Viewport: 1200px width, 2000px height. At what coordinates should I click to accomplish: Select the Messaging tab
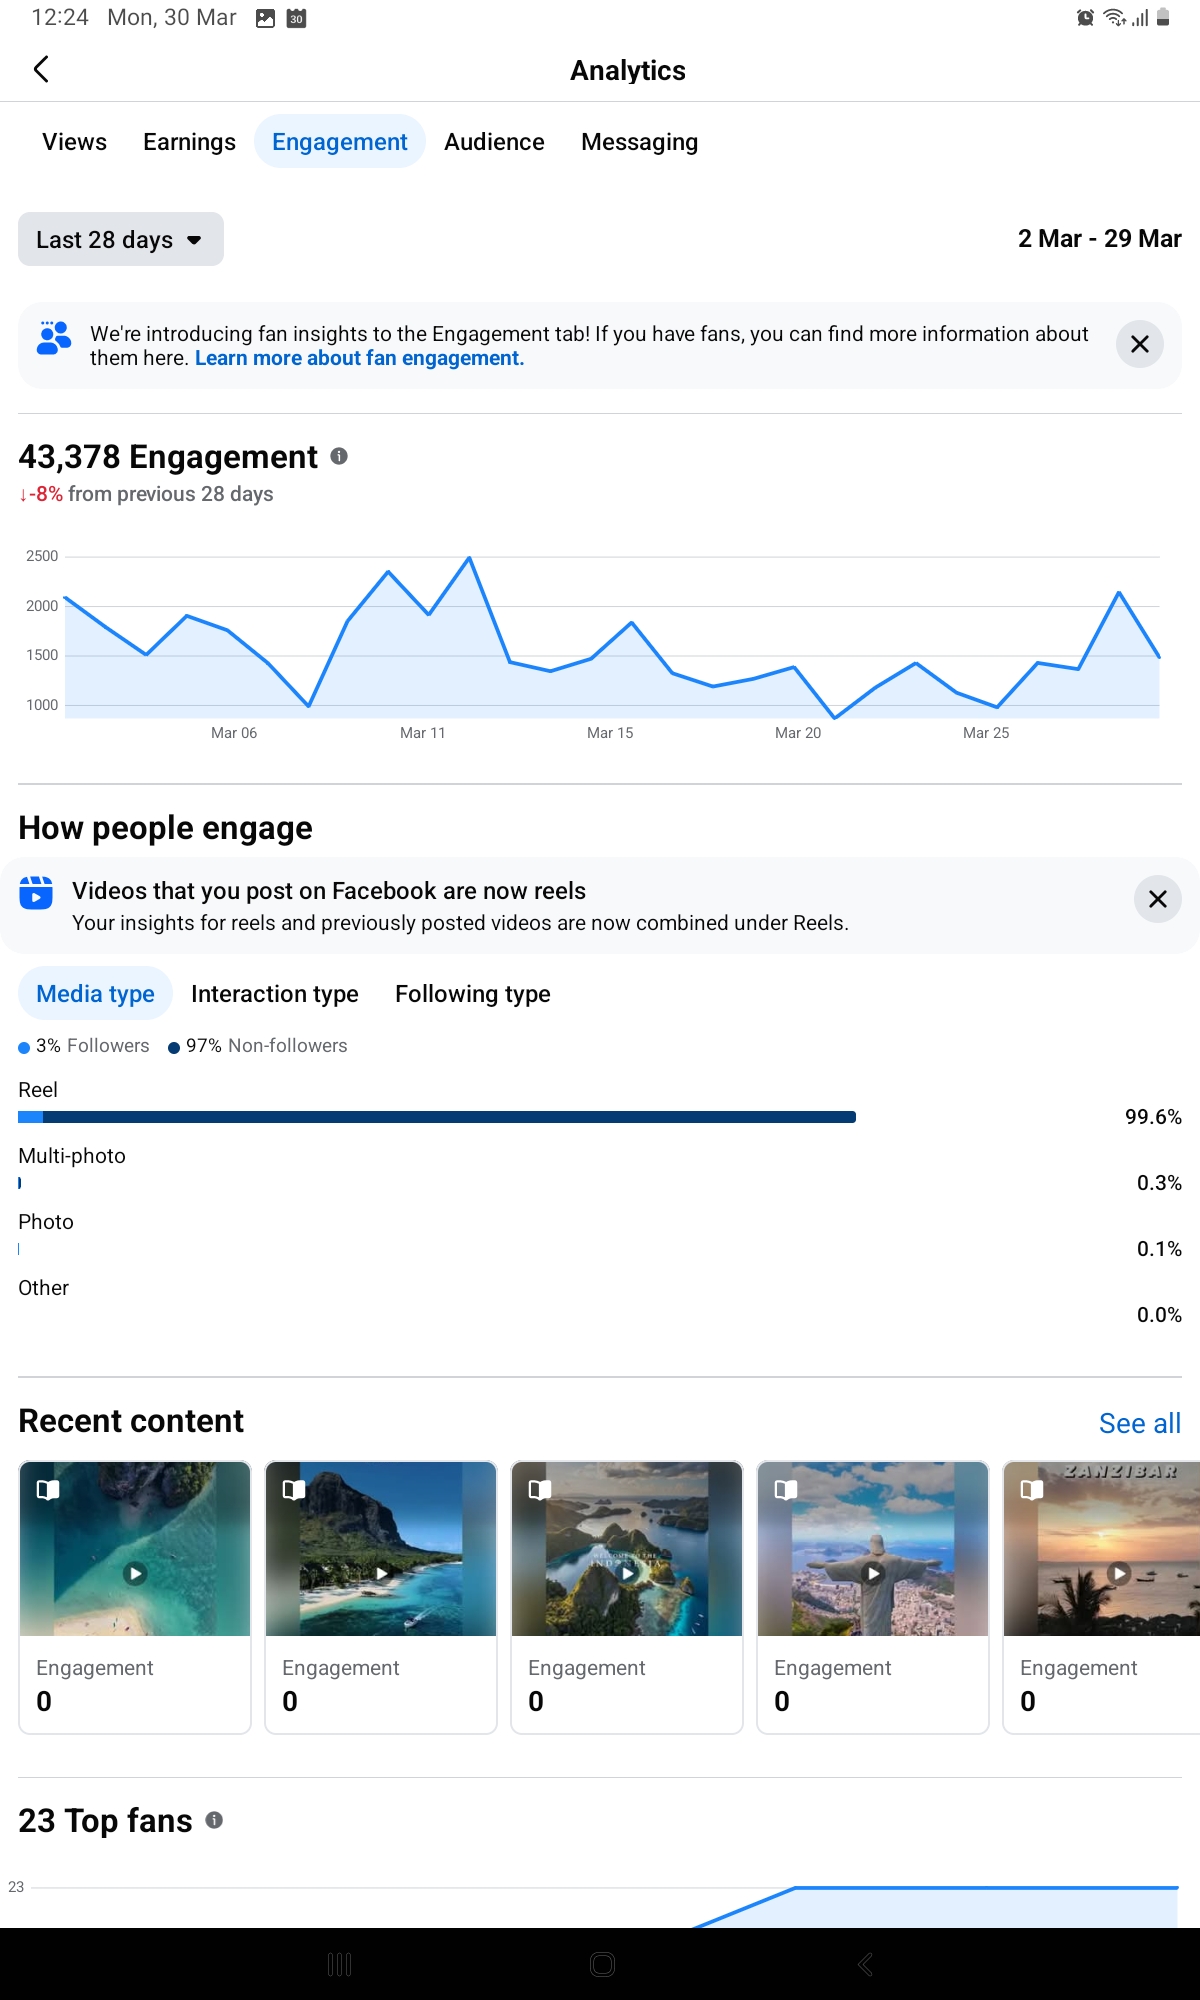click(639, 142)
